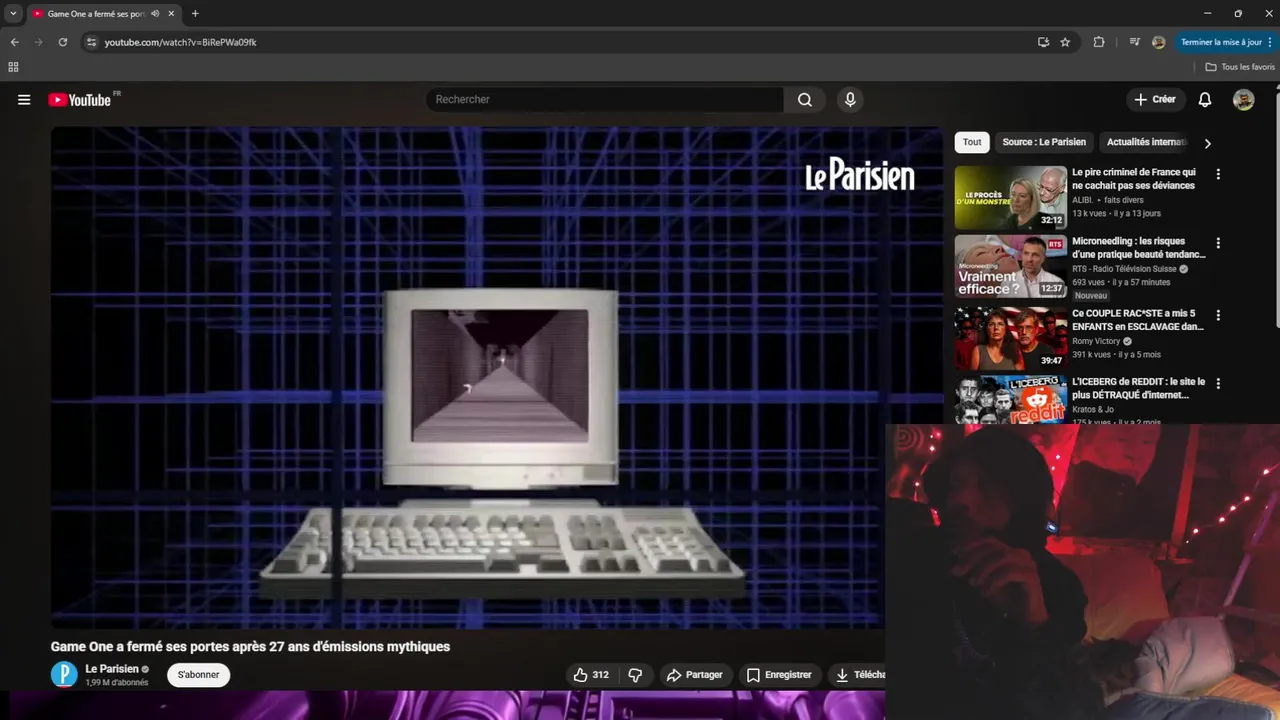The height and width of the screenshot is (720, 1280).
Task: Go forward in browser history
Action: [x=38, y=42]
